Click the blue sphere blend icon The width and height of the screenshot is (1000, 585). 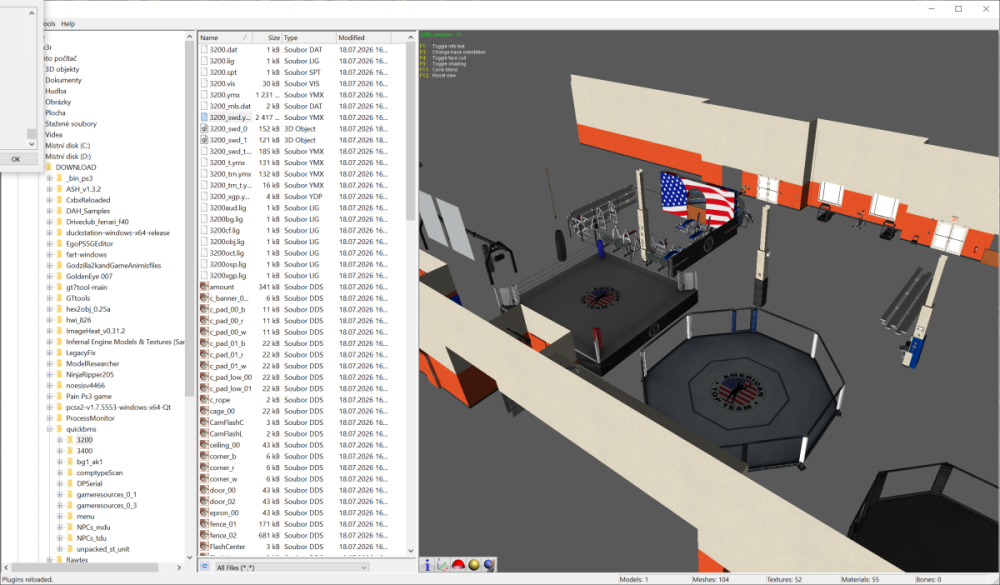(489, 565)
